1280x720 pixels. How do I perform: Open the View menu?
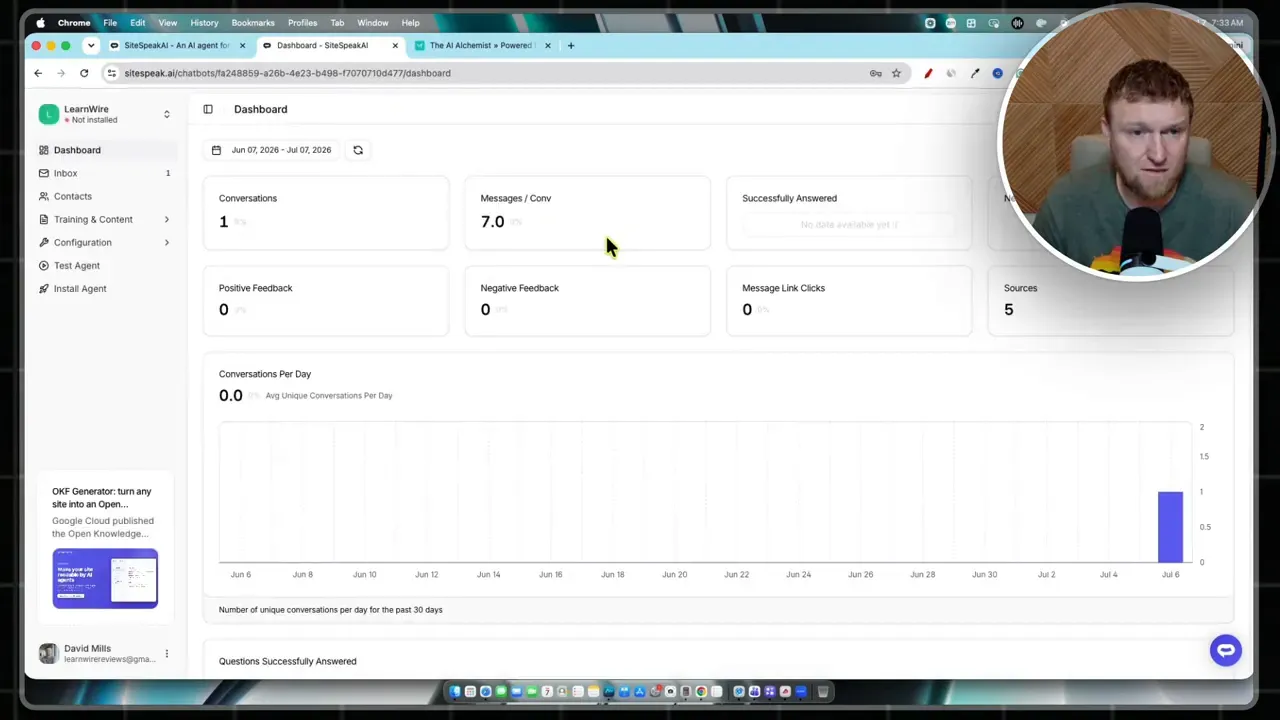168,22
